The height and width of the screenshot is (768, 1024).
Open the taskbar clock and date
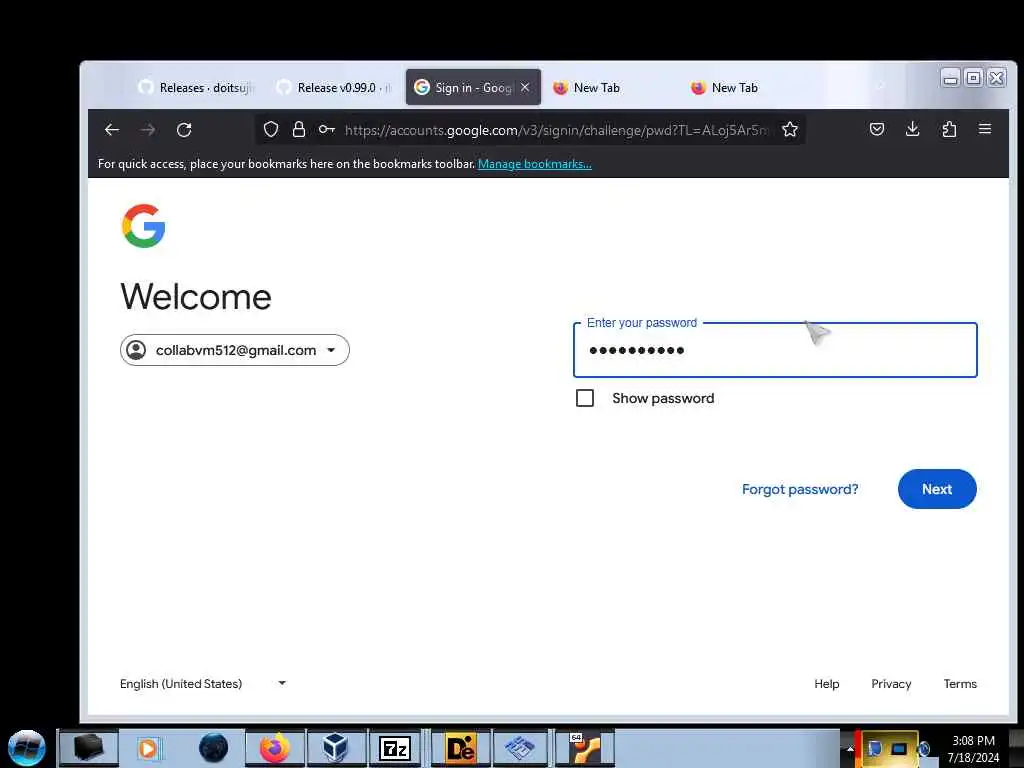click(x=973, y=749)
